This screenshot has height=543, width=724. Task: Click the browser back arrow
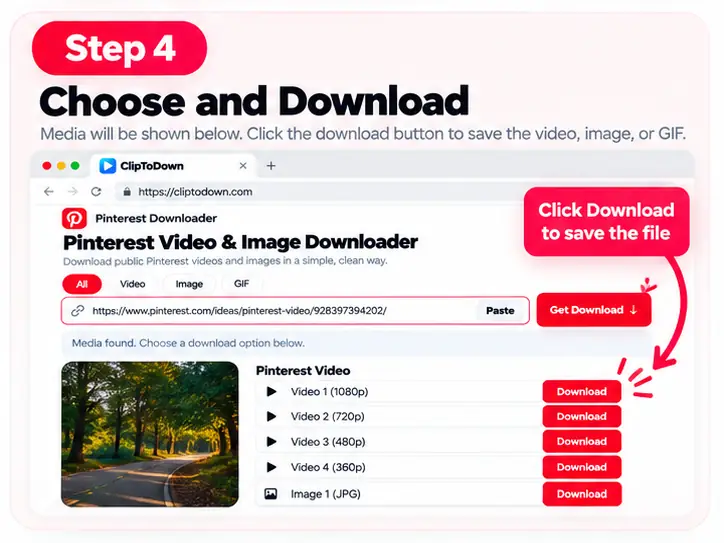point(49,192)
